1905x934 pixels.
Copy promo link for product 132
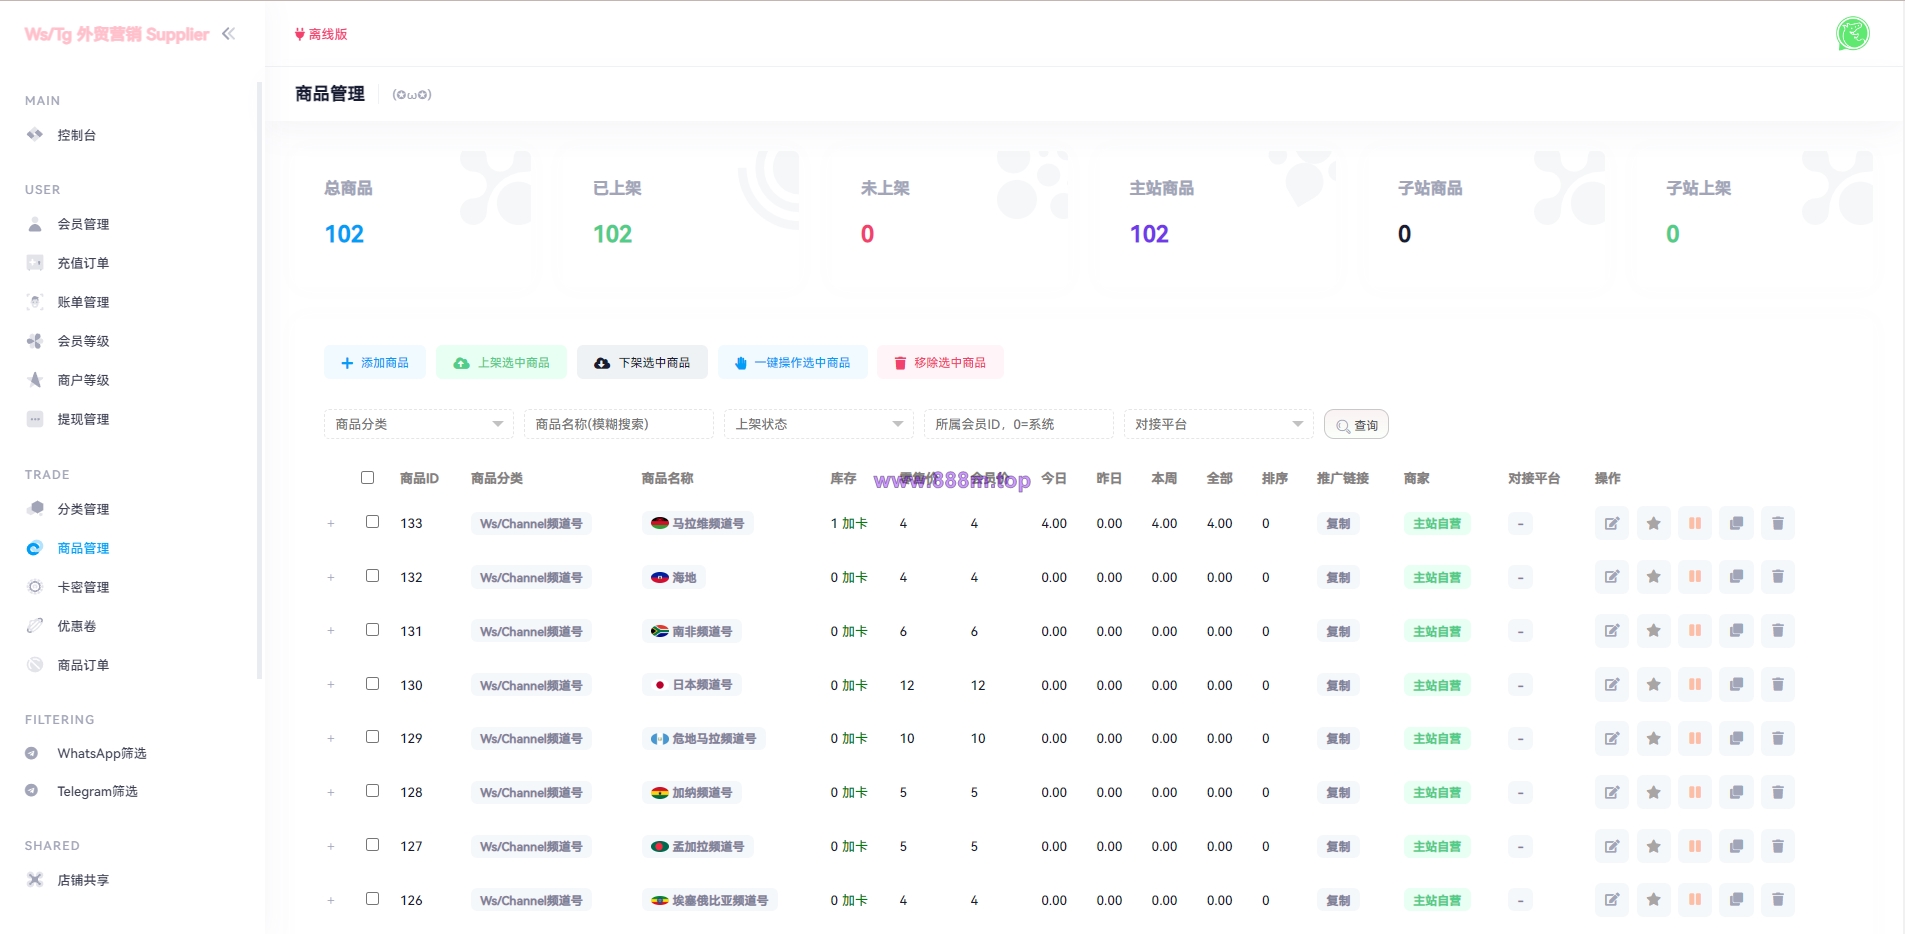click(x=1338, y=577)
